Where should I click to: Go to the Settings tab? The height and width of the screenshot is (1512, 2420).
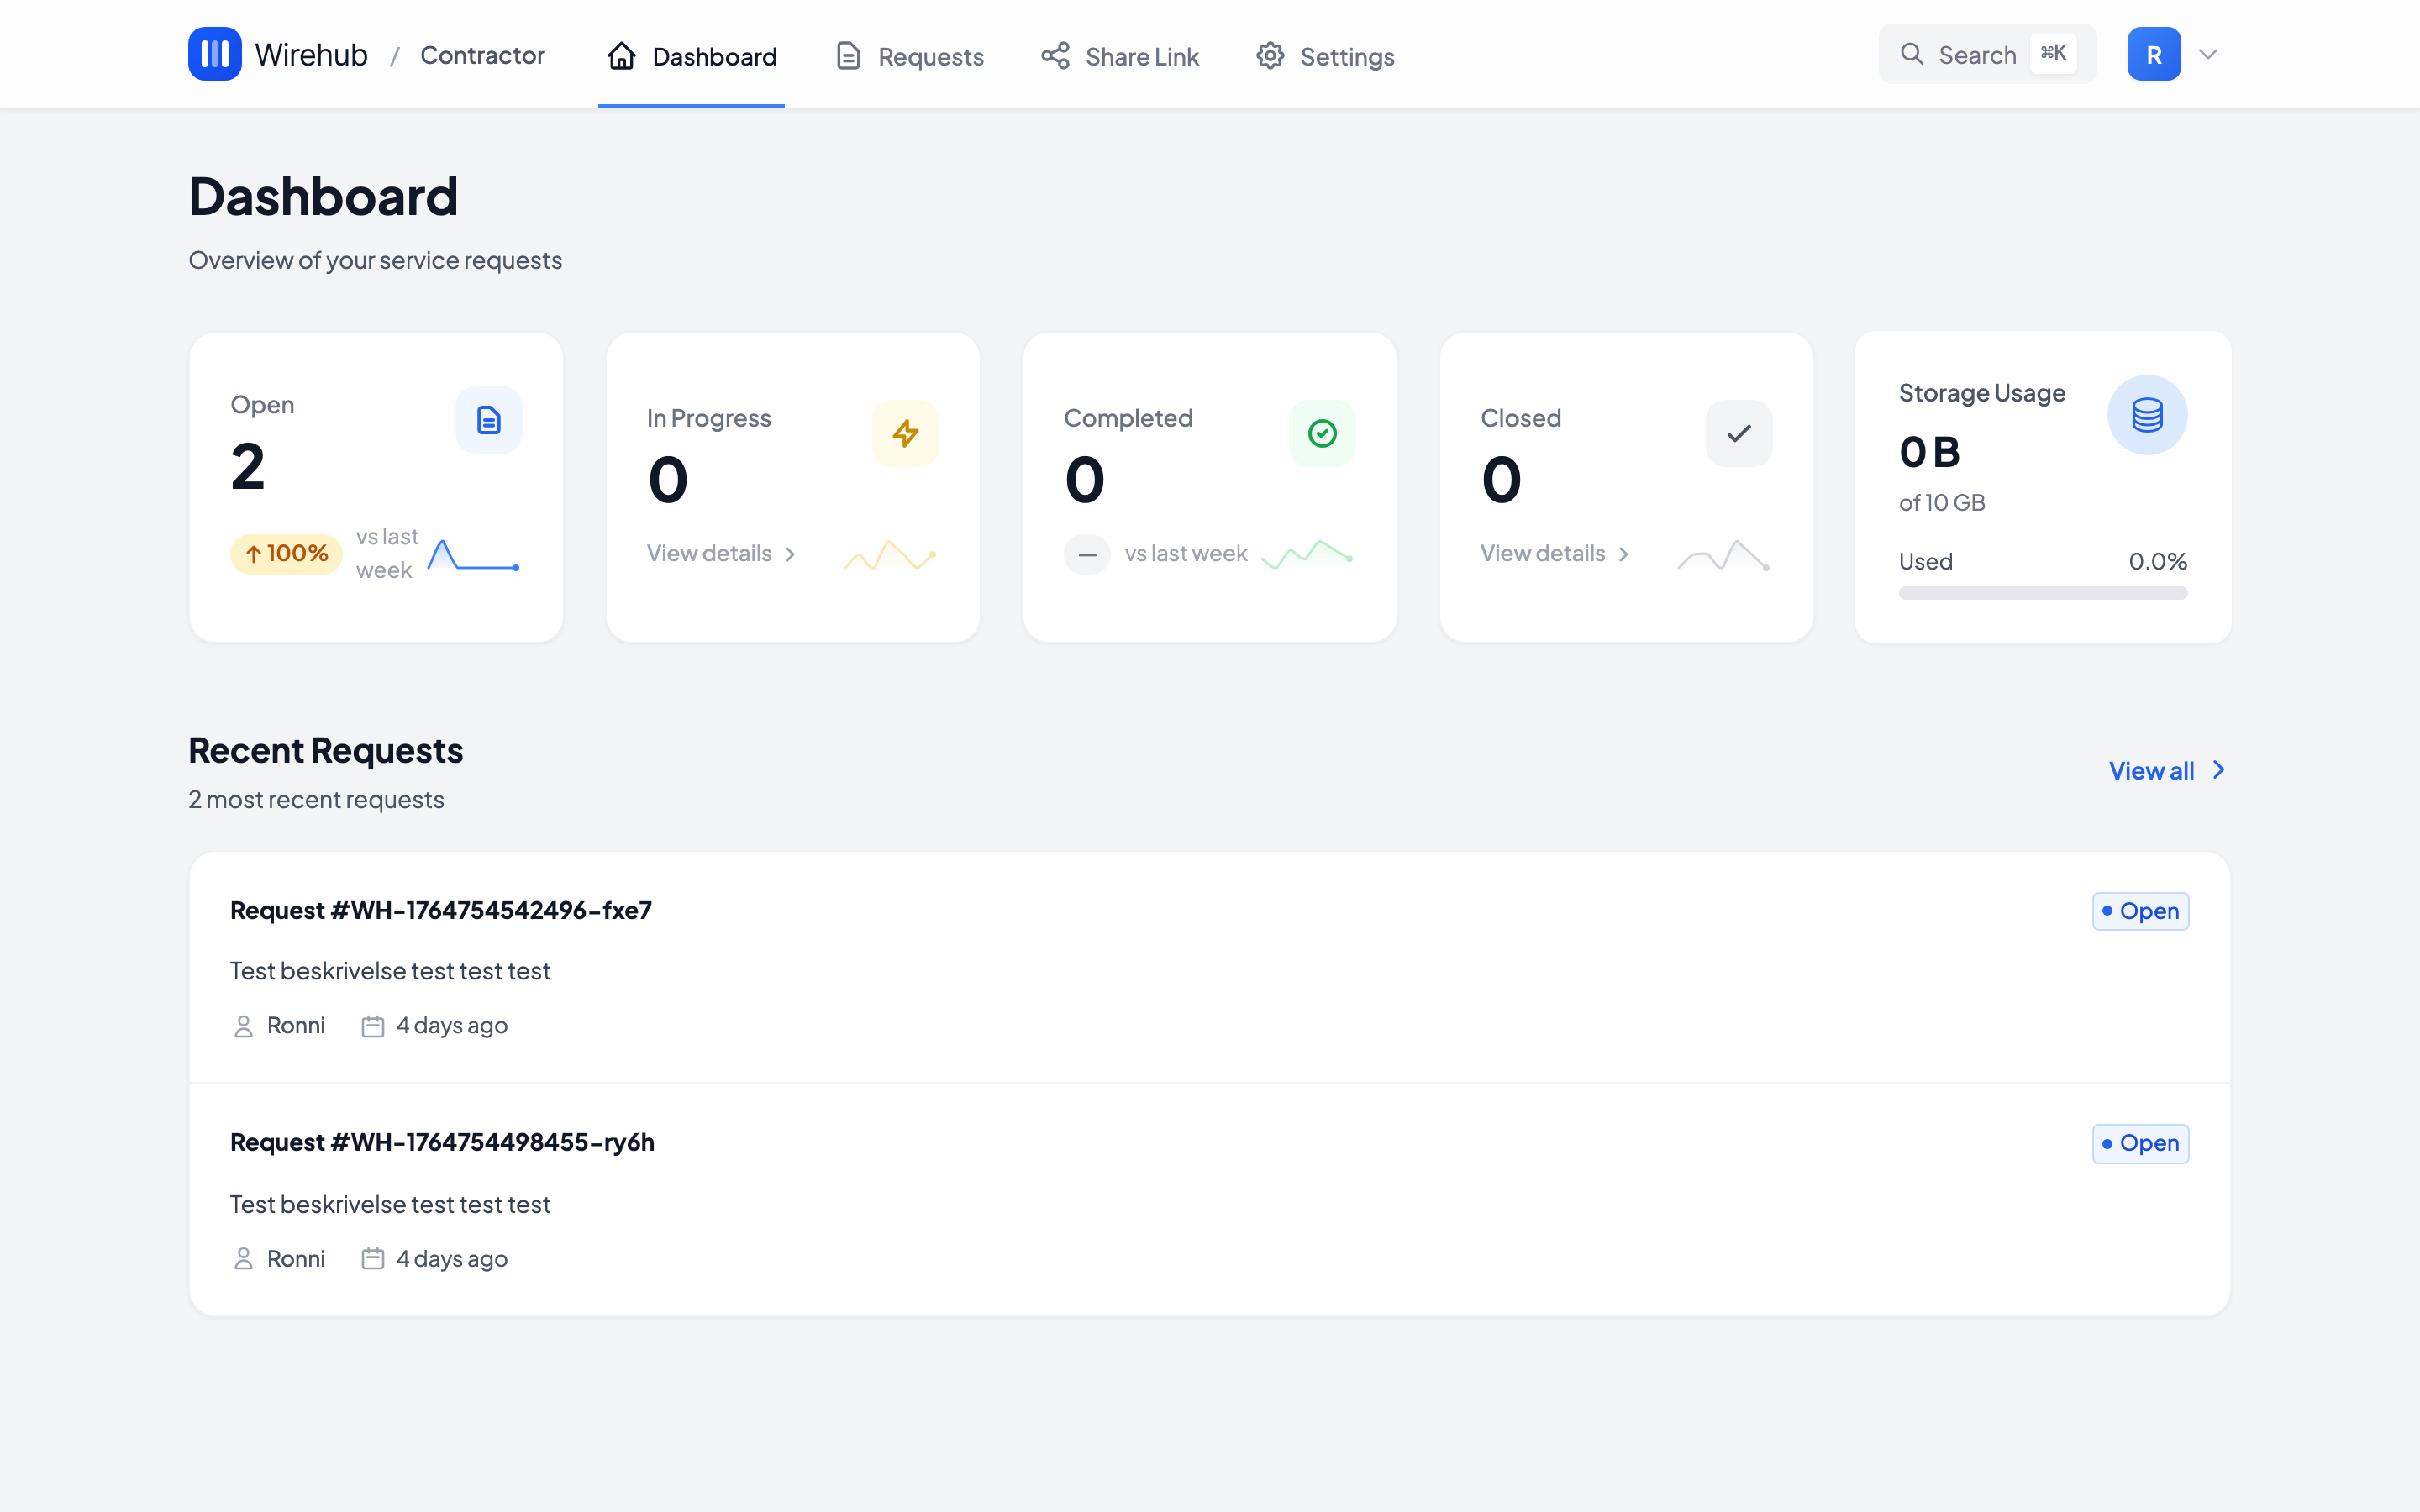(1325, 56)
